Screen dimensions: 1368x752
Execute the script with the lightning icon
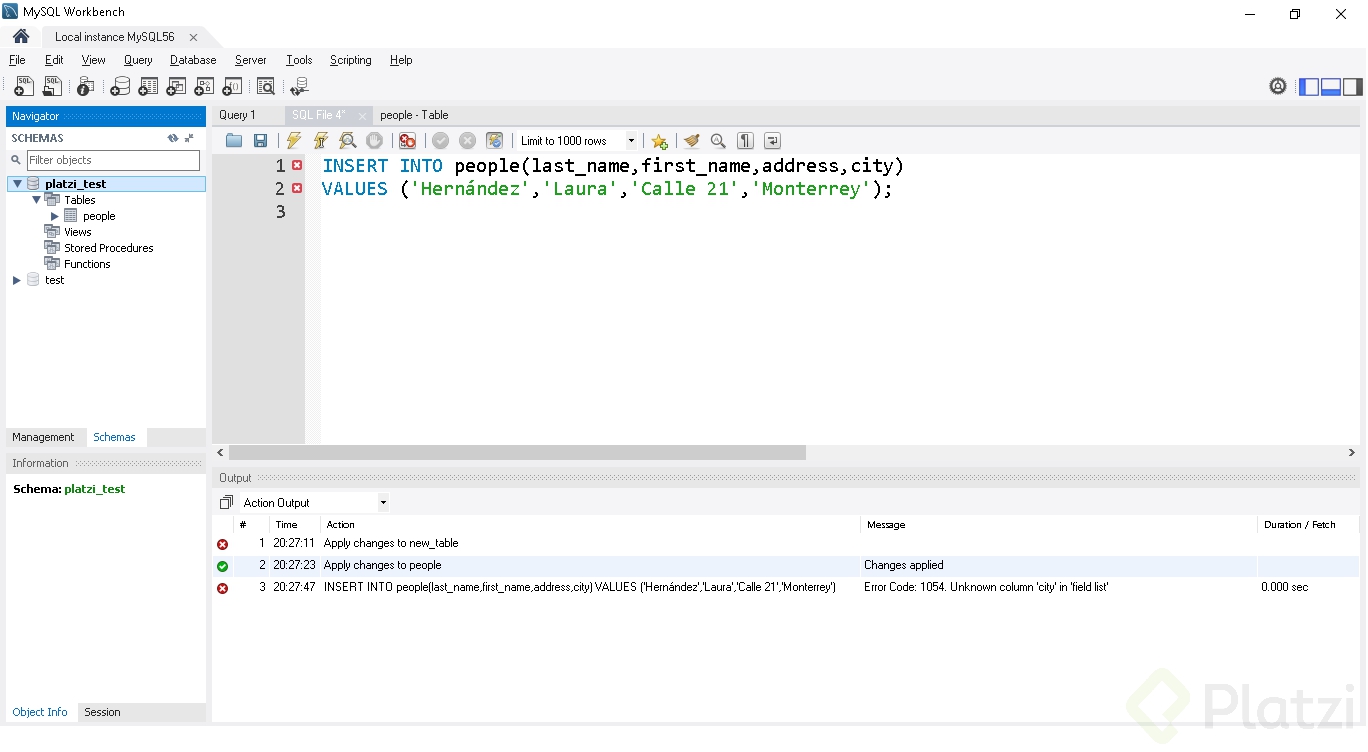(294, 141)
